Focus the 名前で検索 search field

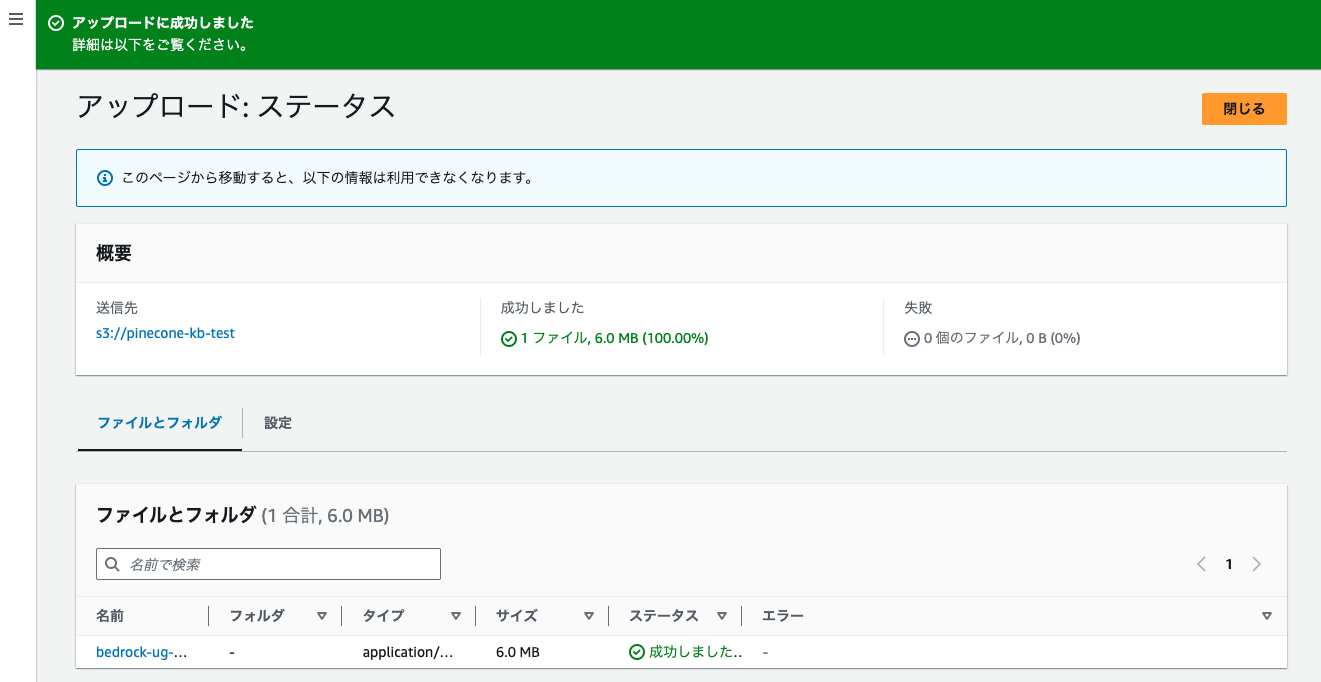coord(268,564)
